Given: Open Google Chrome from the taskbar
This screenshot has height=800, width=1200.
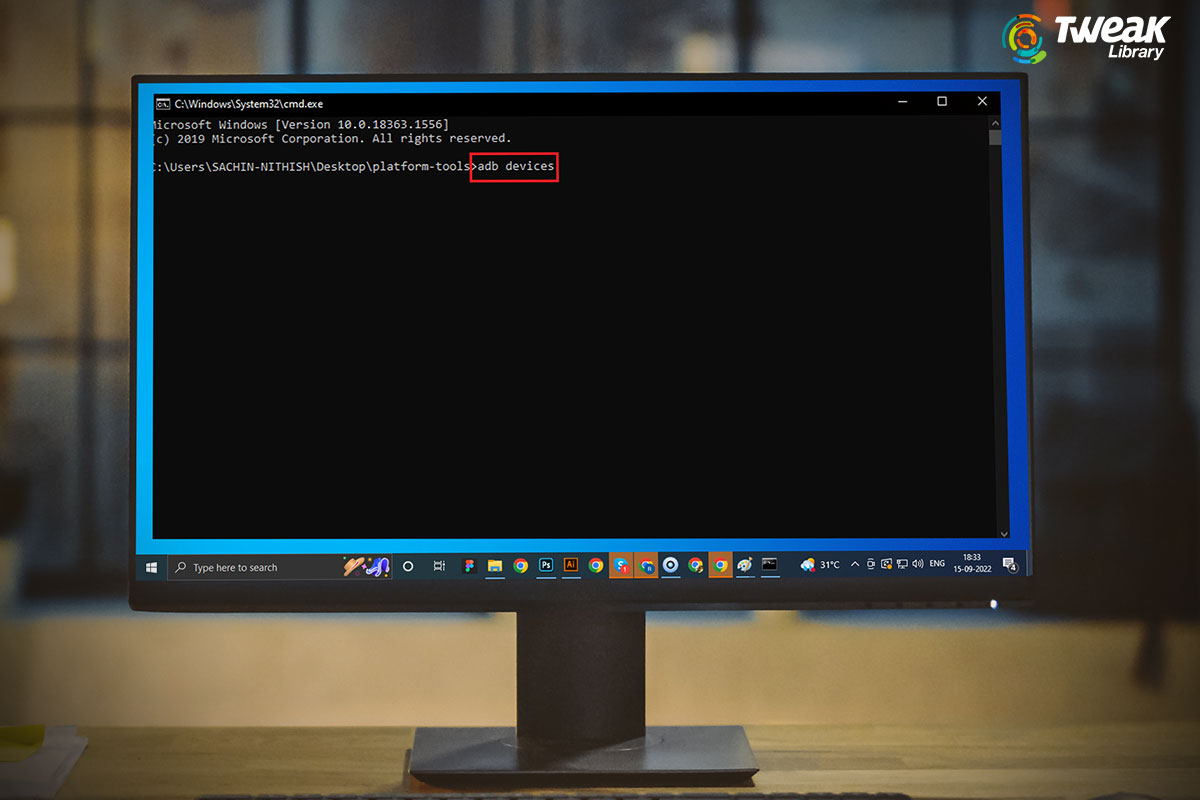Looking at the screenshot, I should pos(518,565).
